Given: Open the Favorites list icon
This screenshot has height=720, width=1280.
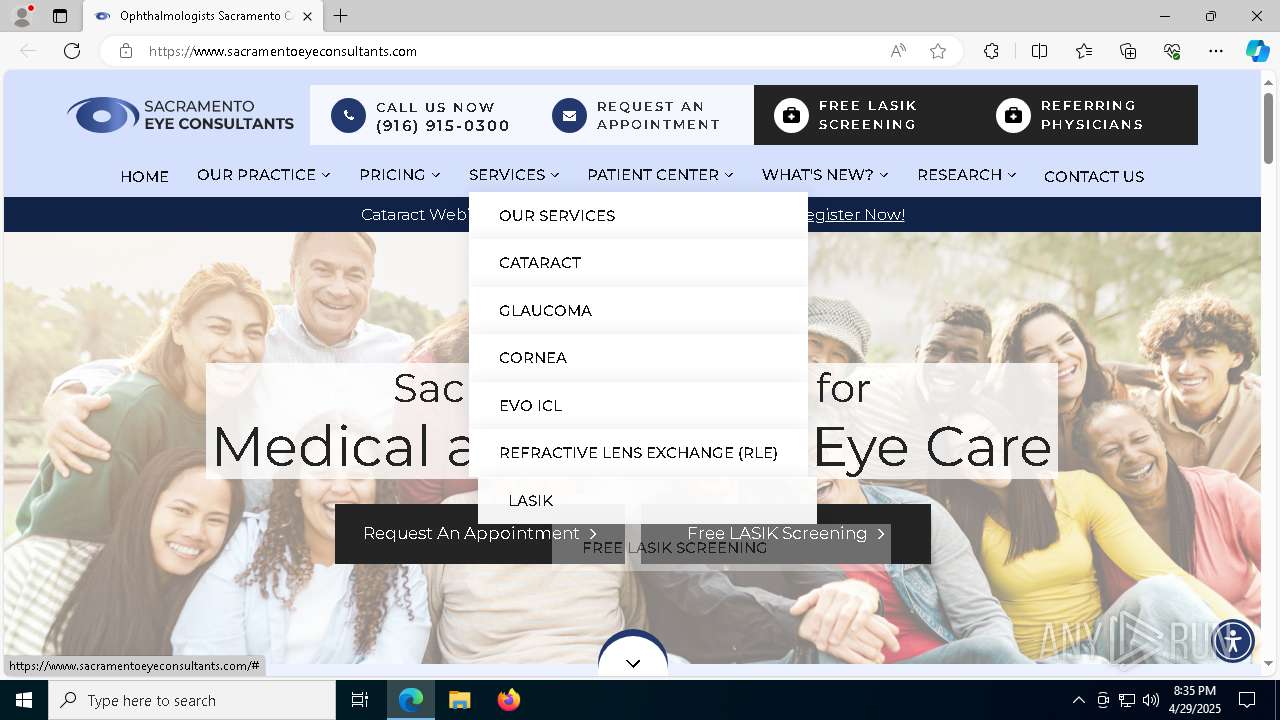Looking at the screenshot, I should (x=1084, y=51).
